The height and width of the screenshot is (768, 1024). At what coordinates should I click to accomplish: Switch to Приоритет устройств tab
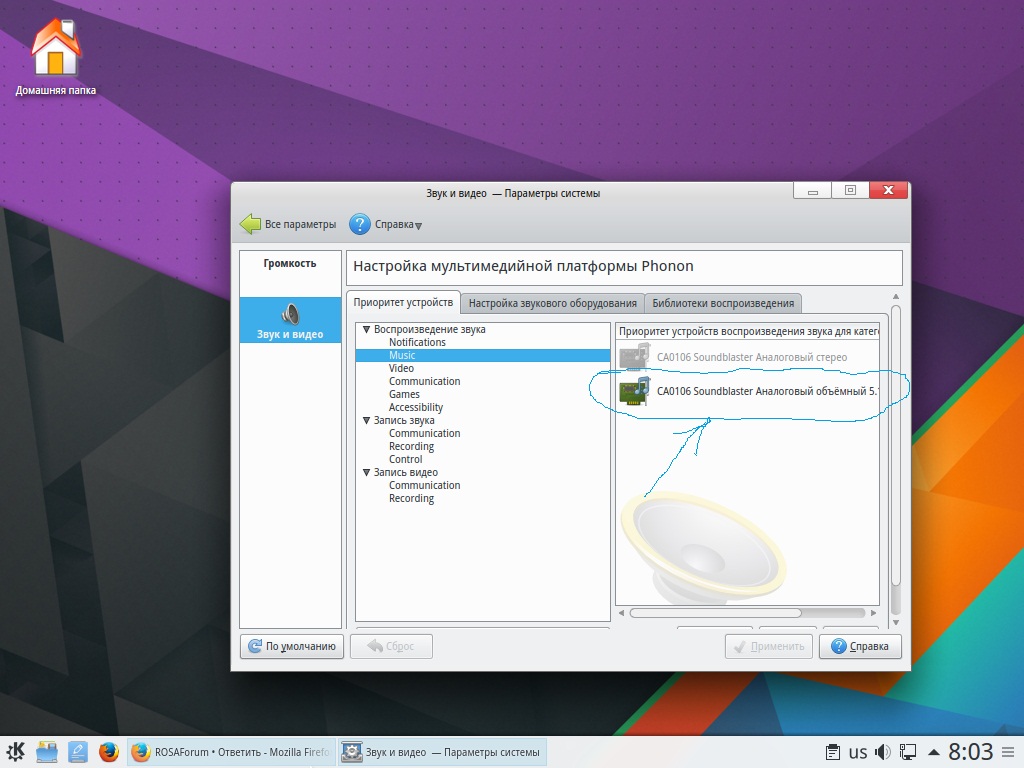pos(403,302)
